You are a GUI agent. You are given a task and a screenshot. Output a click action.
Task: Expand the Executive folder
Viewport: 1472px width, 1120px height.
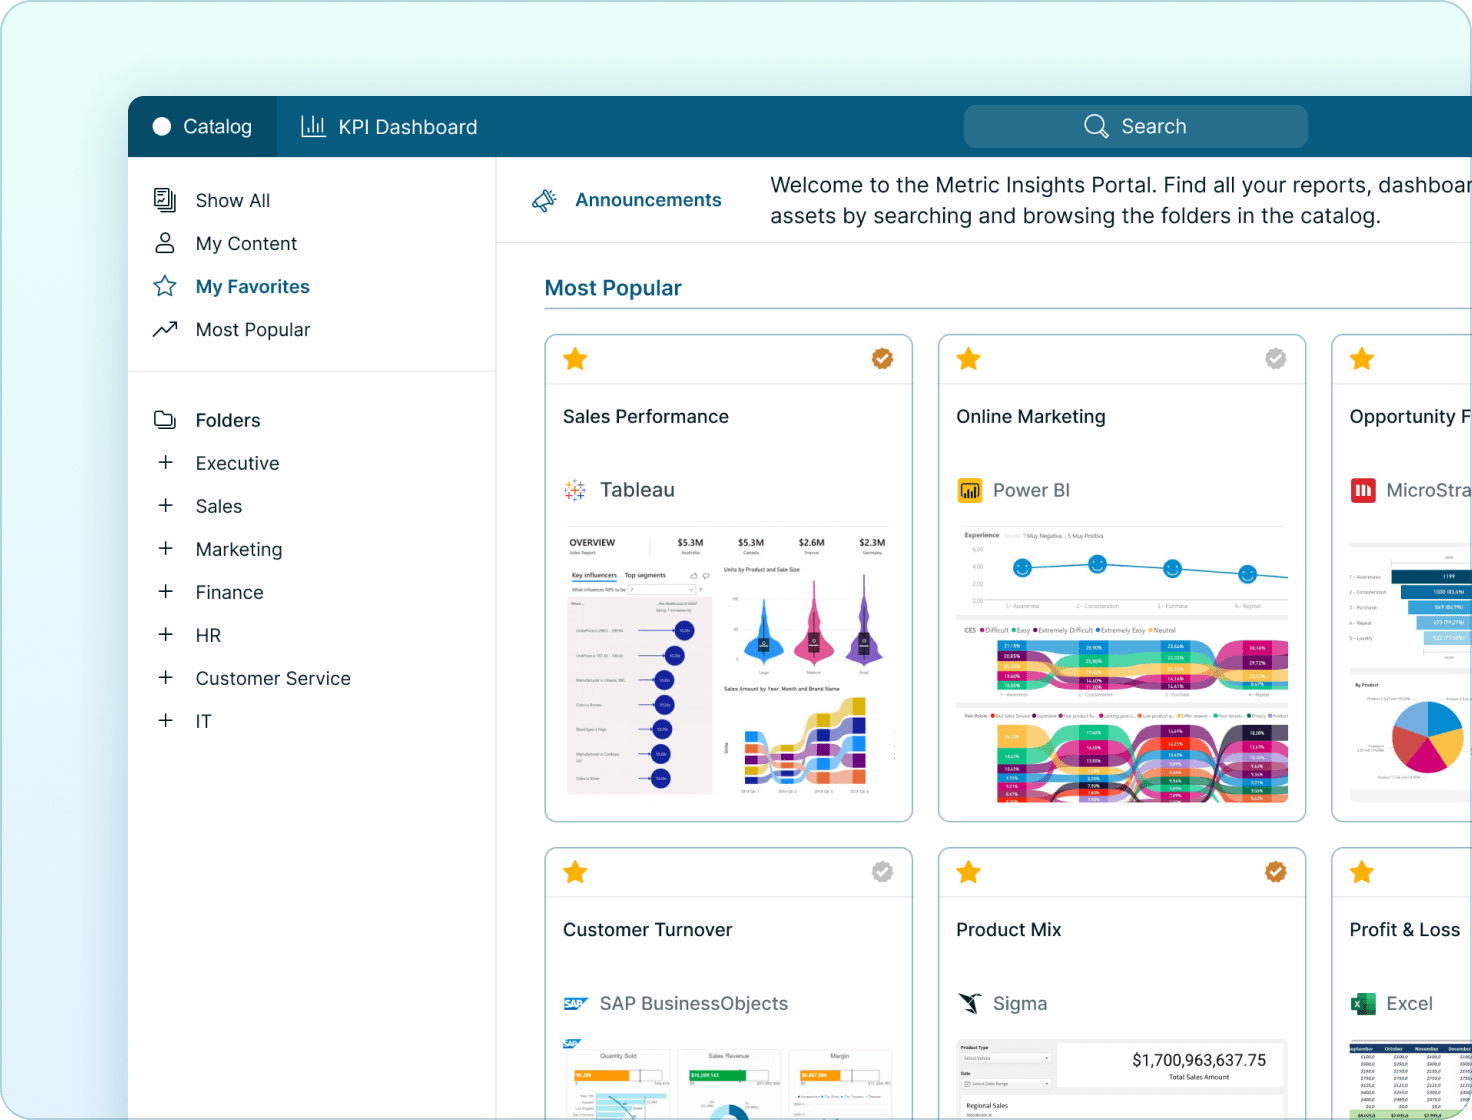(166, 462)
